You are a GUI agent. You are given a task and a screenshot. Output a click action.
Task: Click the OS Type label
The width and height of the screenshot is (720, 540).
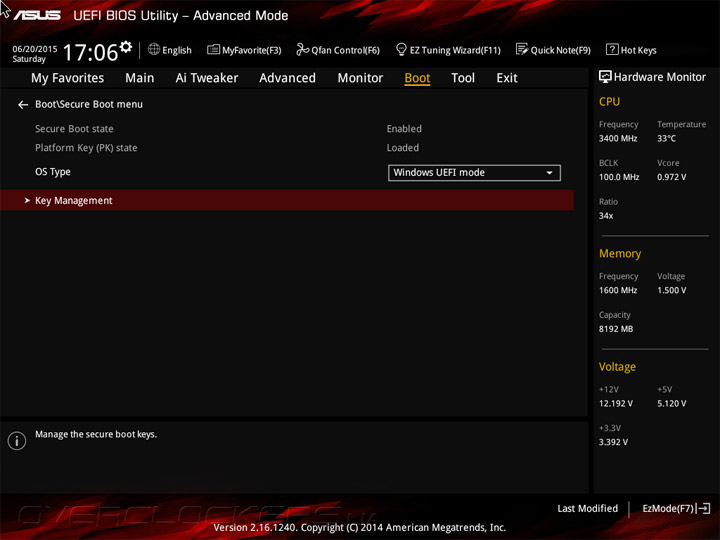(x=53, y=172)
